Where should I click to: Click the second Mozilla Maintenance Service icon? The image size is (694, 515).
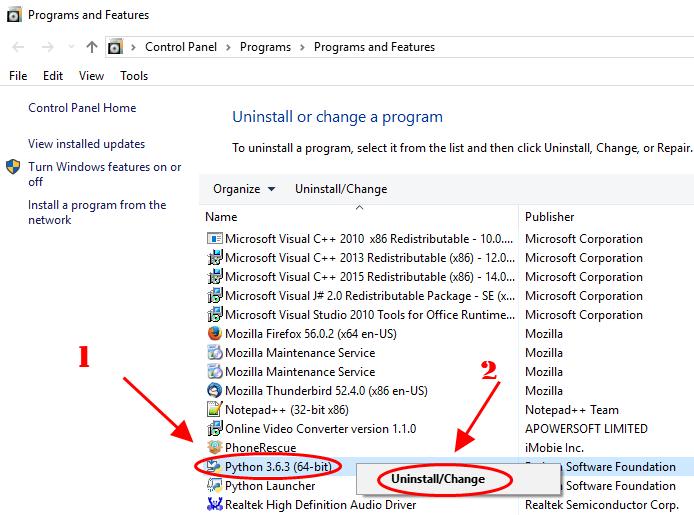[215, 372]
